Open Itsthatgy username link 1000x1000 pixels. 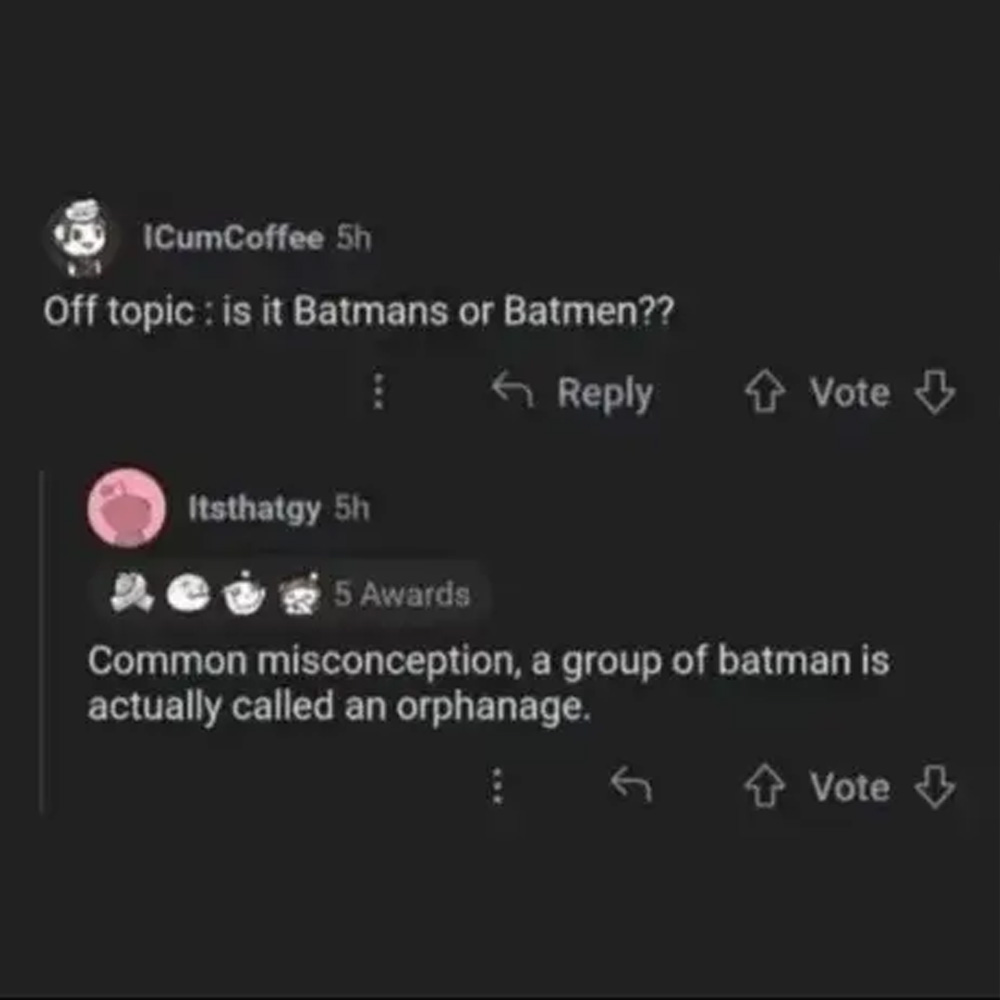[255, 509]
